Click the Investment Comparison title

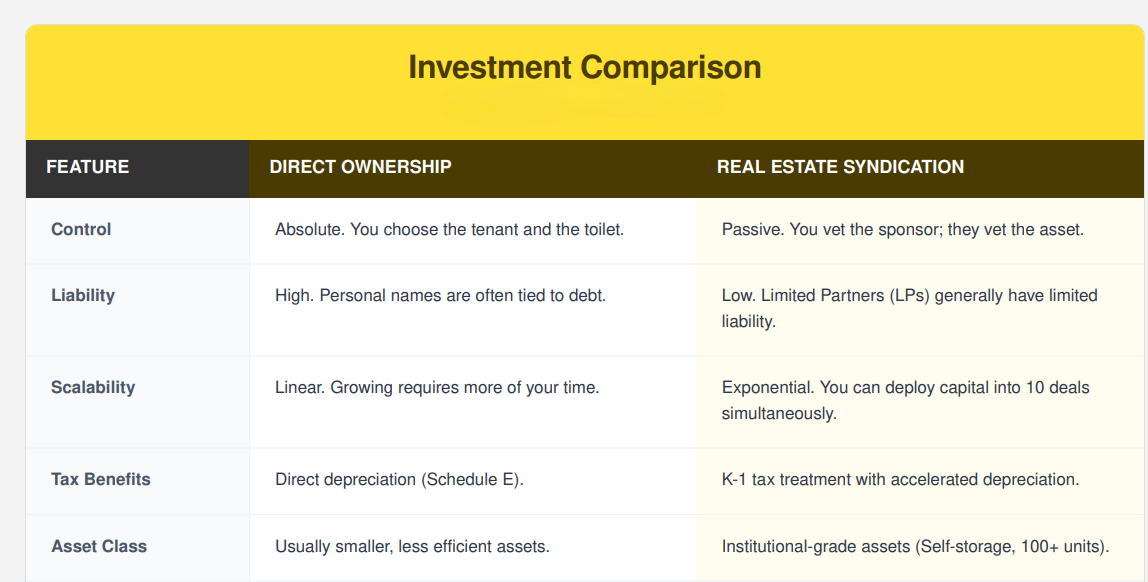584,67
